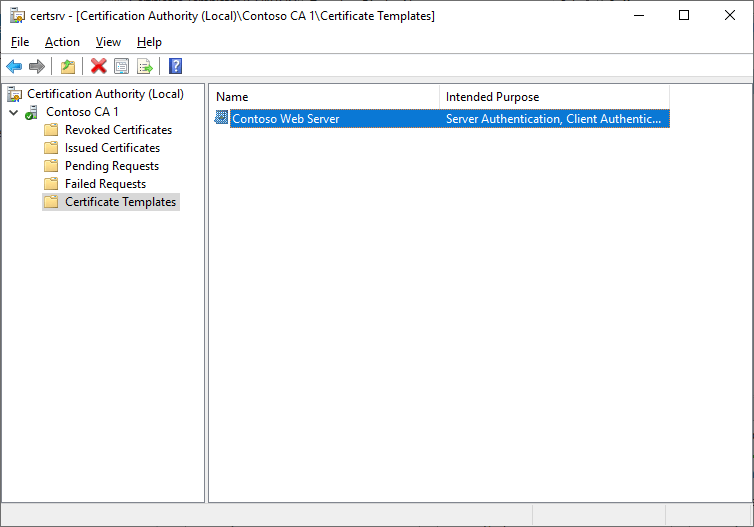Image resolution: width=754 pixels, height=527 pixels.
Task: Open the View menu
Action: (x=108, y=42)
